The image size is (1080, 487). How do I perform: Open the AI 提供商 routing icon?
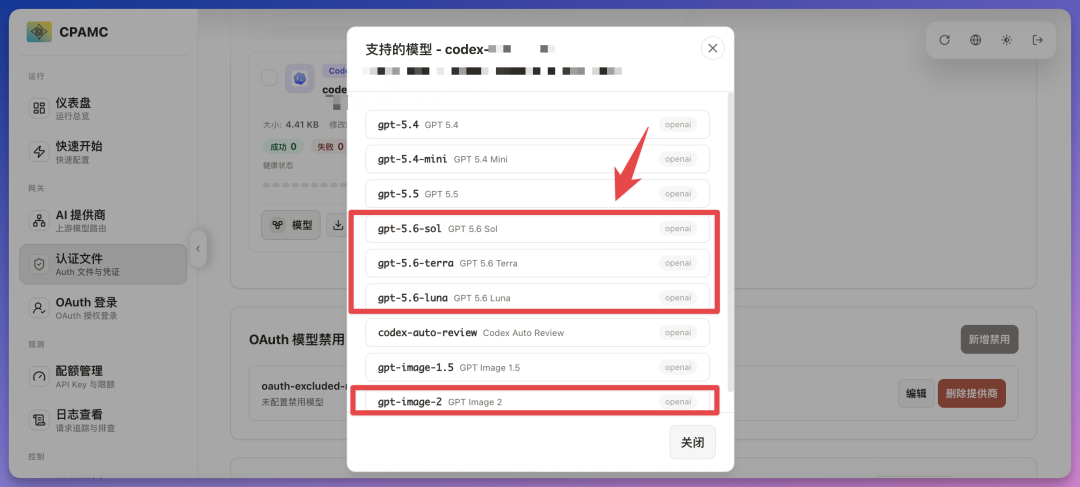(x=39, y=220)
